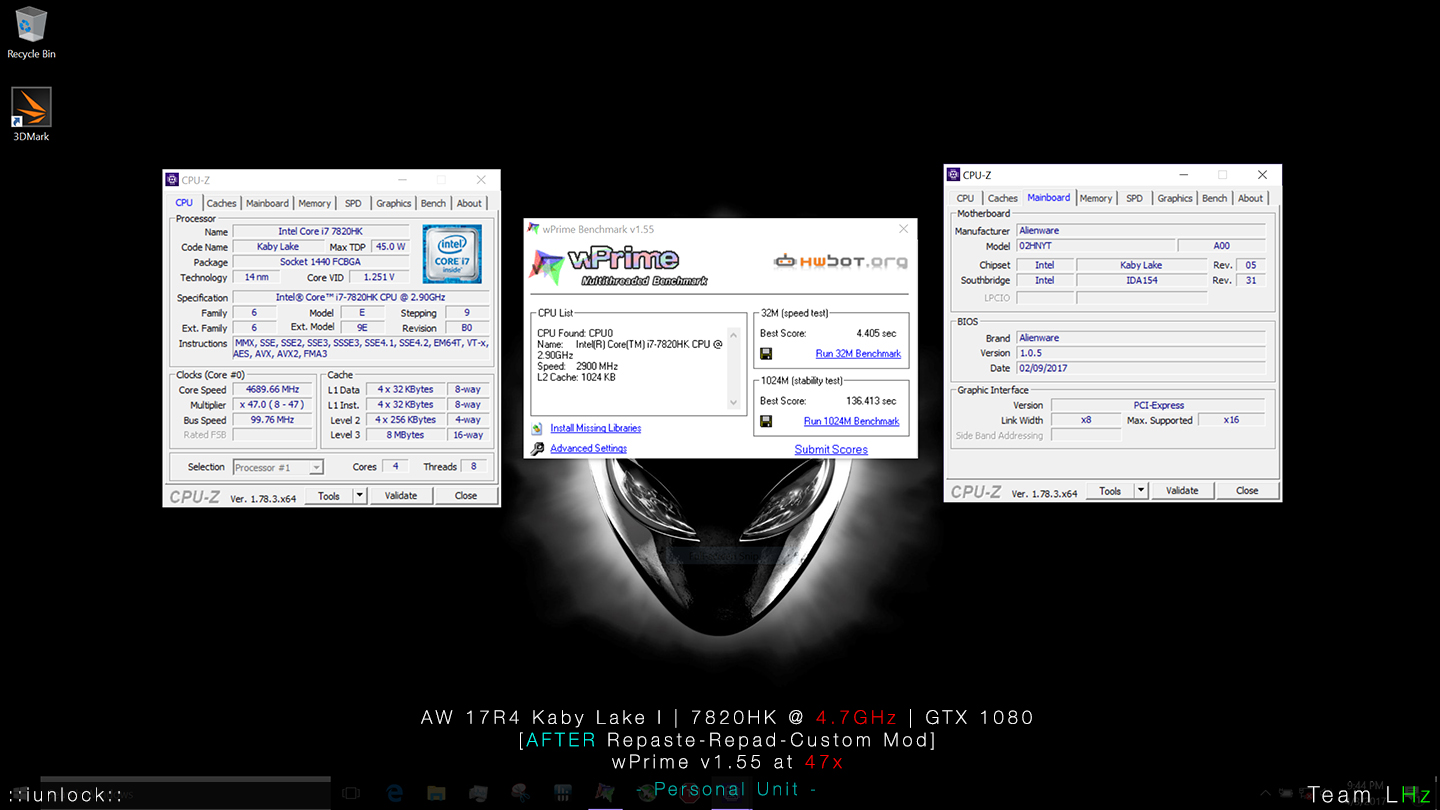Switch to Caches tab in right CPU-Z window
The width and height of the screenshot is (1440, 810).
[x=1002, y=198]
